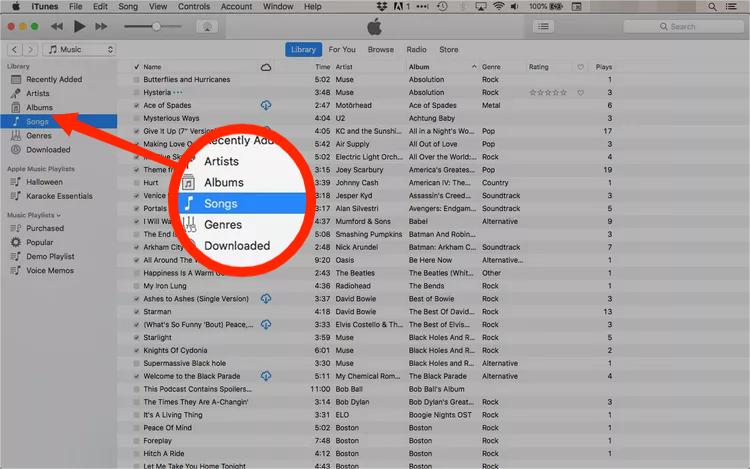Show the Up Next list button
This screenshot has height=469, width=750.
tap(543, 26)
